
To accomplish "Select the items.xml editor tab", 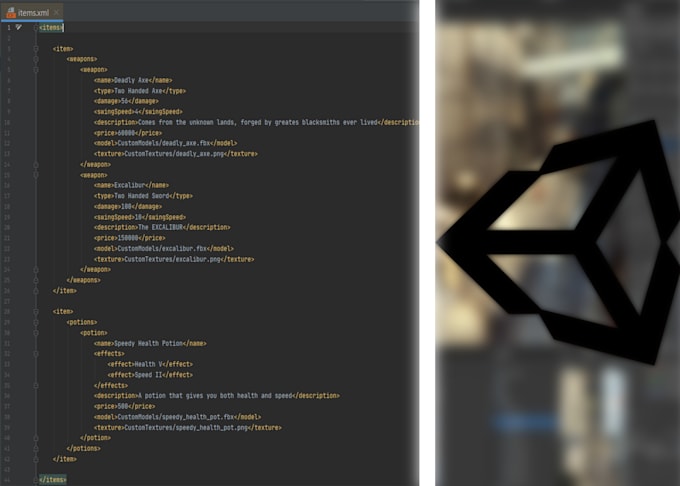I will point(33,13).
